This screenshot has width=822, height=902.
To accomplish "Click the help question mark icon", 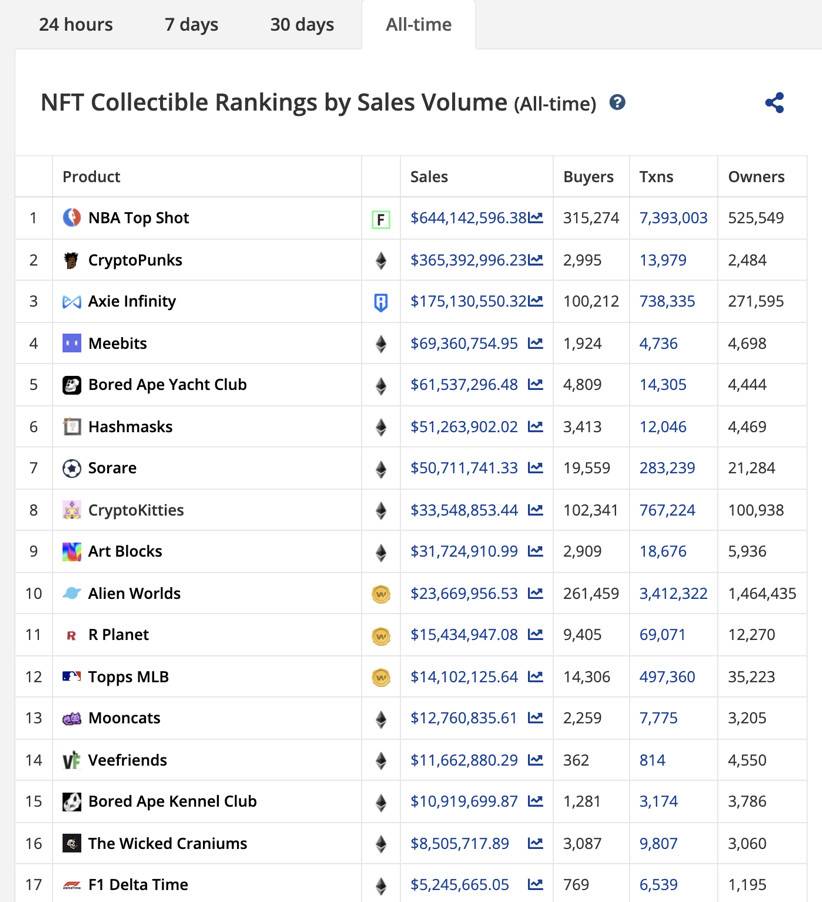I will [x=617, y=102].
